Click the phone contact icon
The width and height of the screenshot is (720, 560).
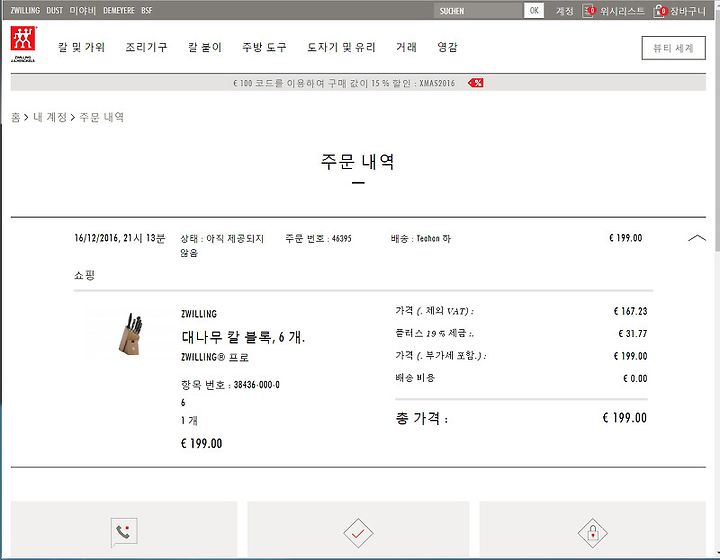coord(124,532)
